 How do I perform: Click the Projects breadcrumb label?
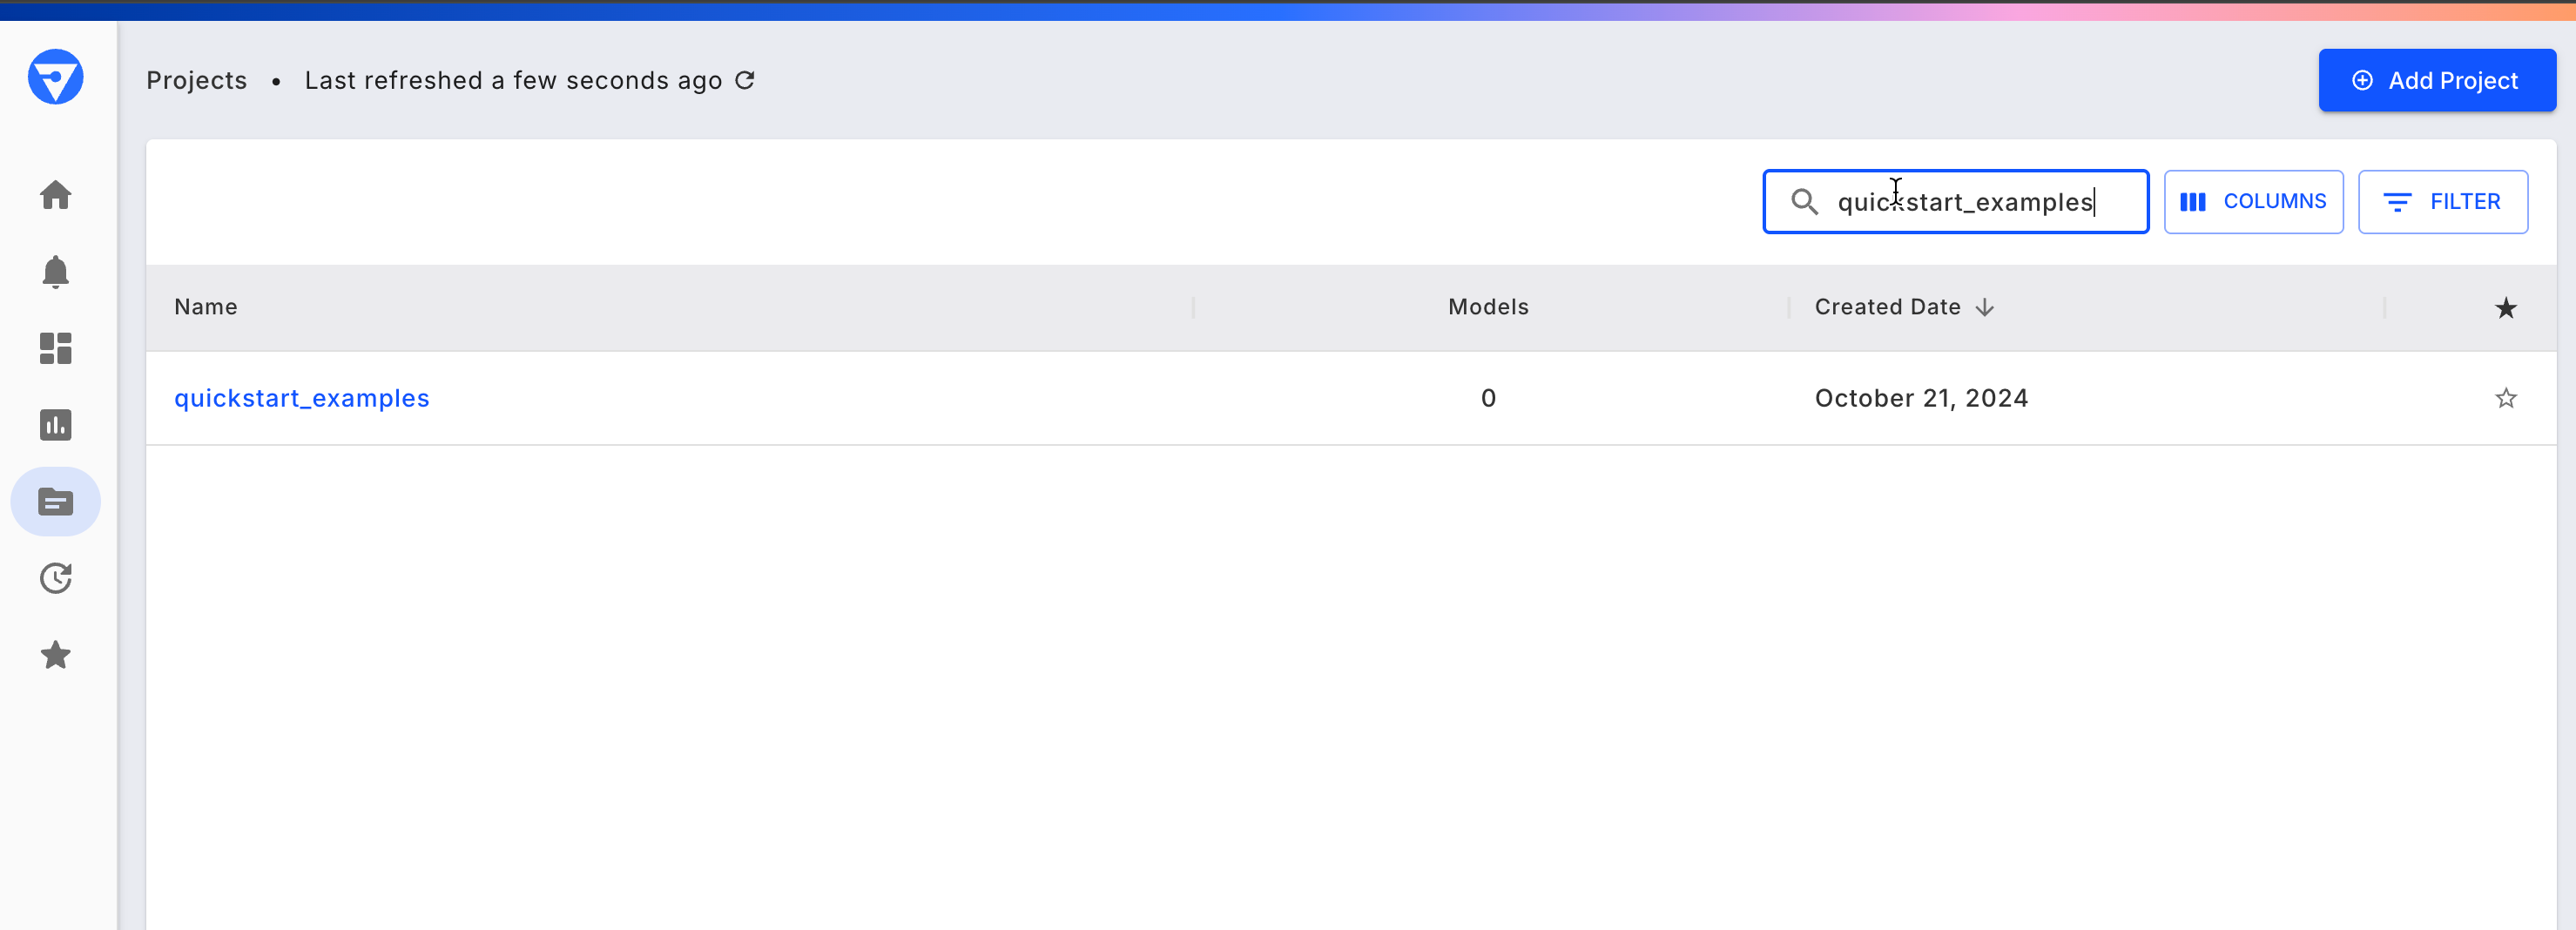coord(196,80)
